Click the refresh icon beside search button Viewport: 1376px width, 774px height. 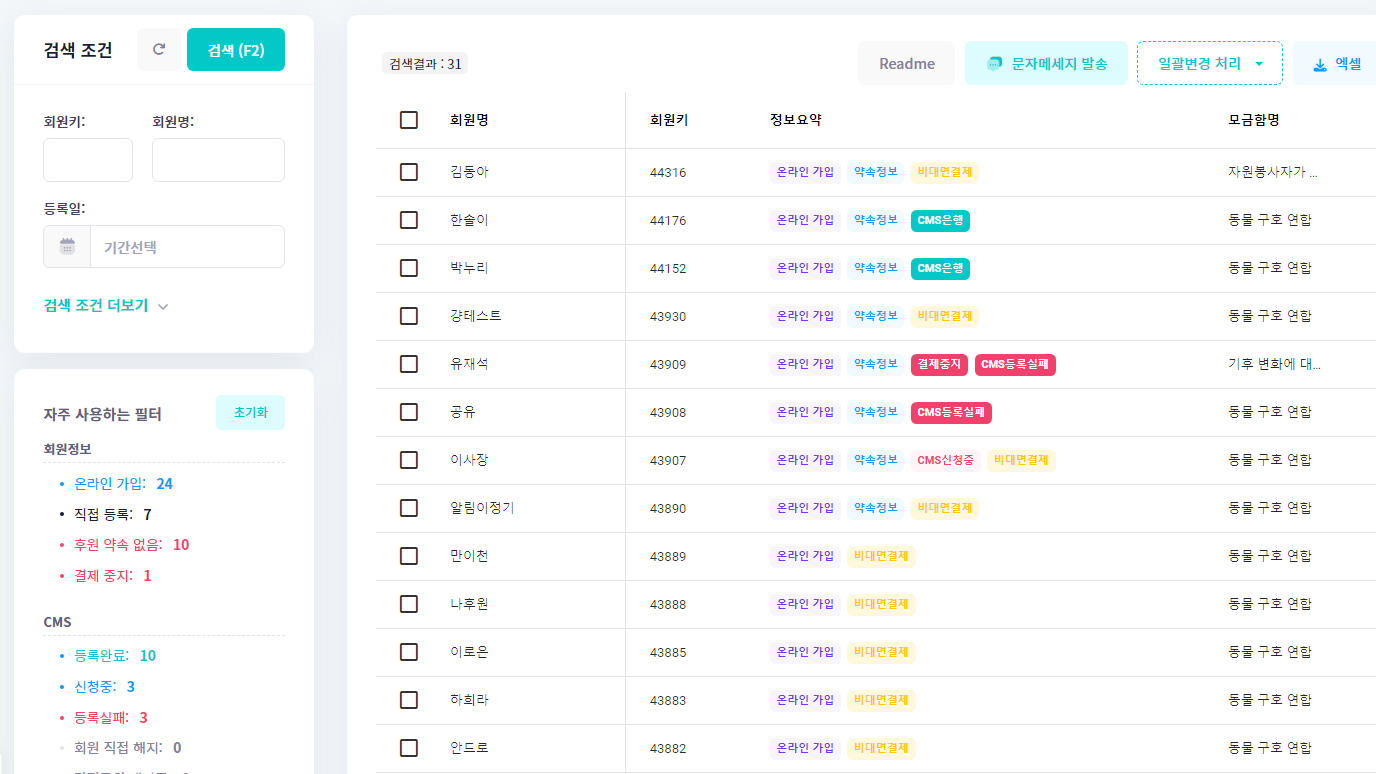[x=158, y=50]
